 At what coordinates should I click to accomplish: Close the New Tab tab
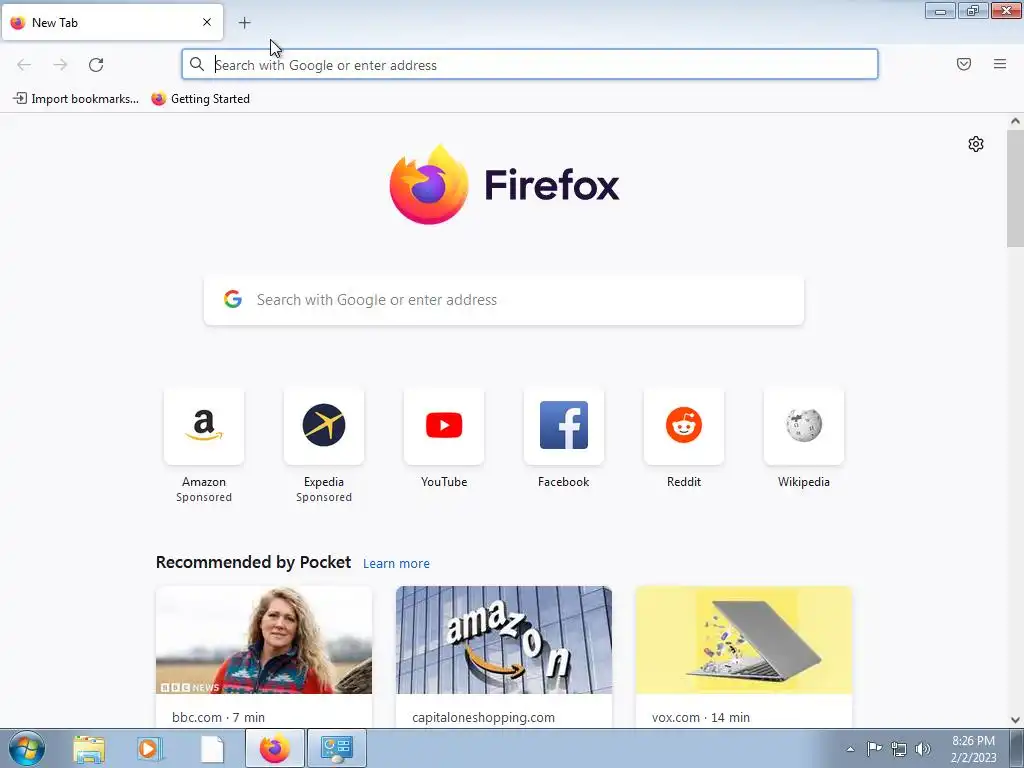coord(207,22)
